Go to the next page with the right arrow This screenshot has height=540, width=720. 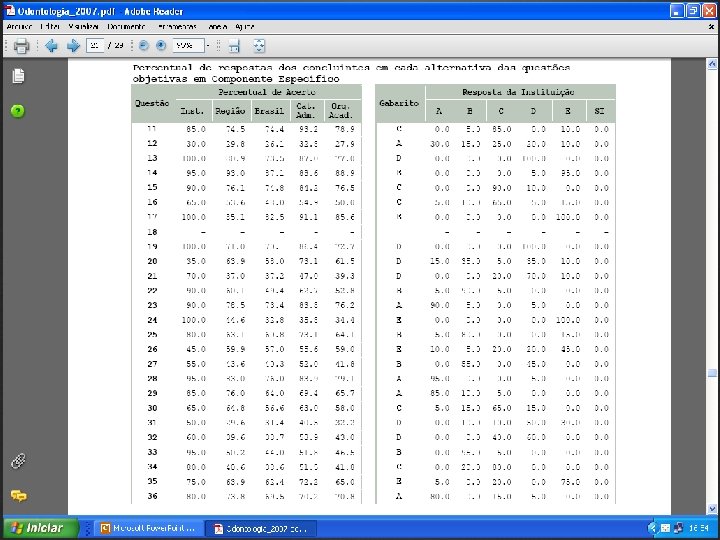click(x=73, y=45)
